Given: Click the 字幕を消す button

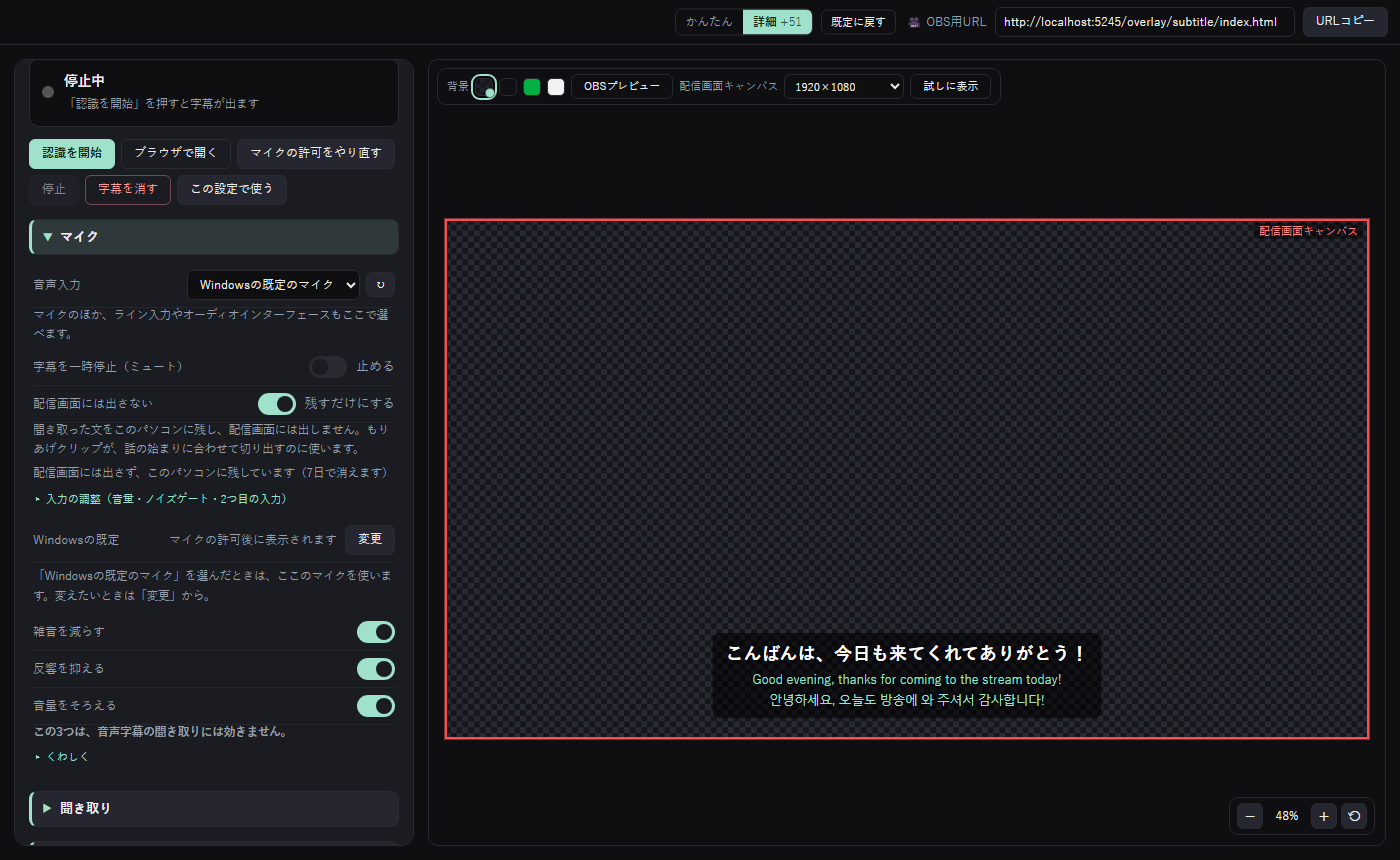Looking at the screenshot, I should (x=128, y=189).
